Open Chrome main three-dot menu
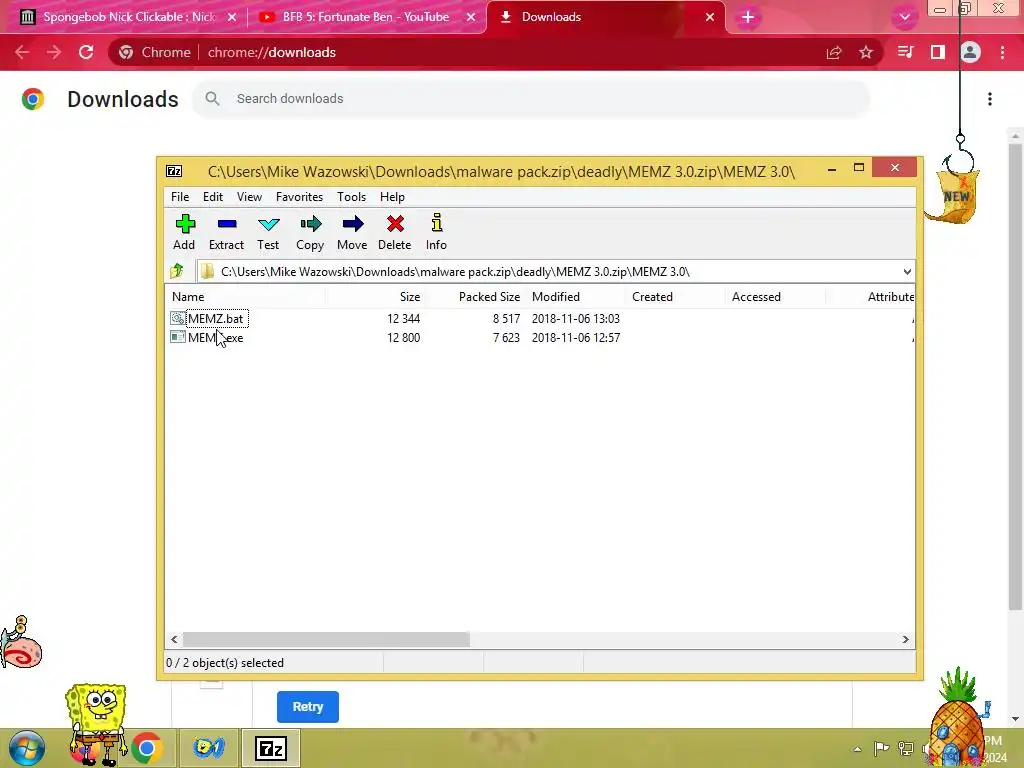Image resolution: width=1024 pixels, height=768 pixels. [1002, 52]
